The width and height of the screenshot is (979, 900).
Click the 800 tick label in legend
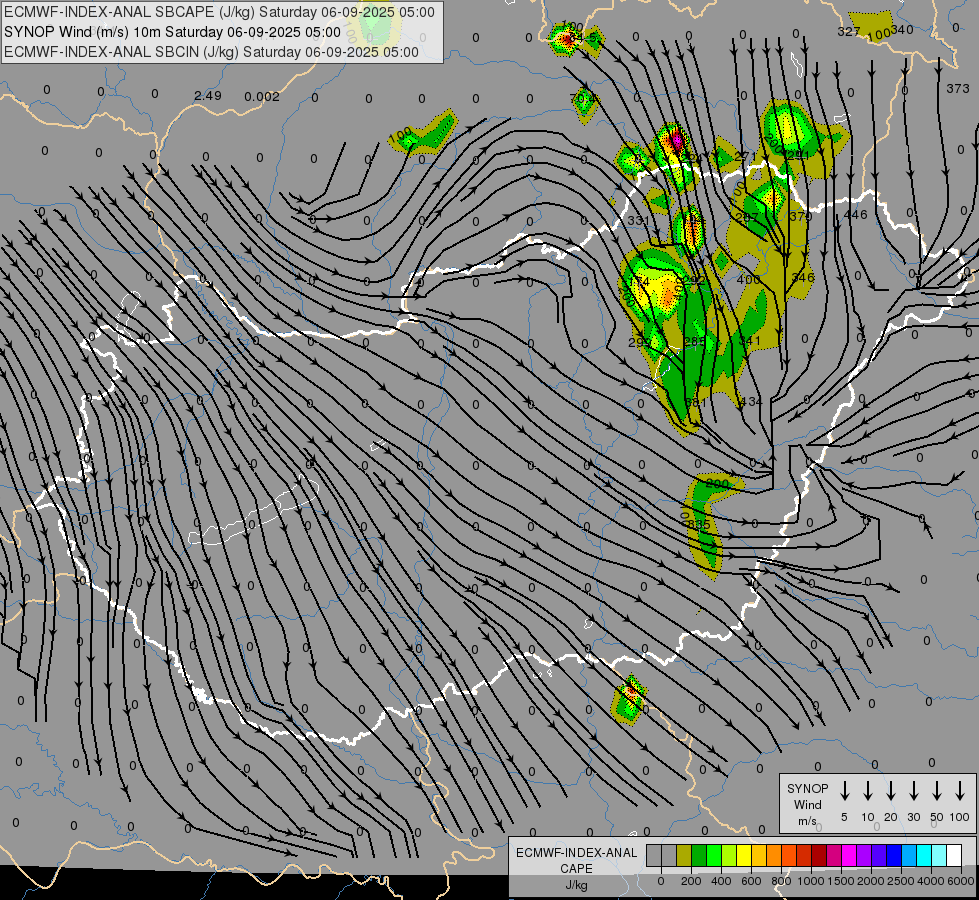coord(782,881)
